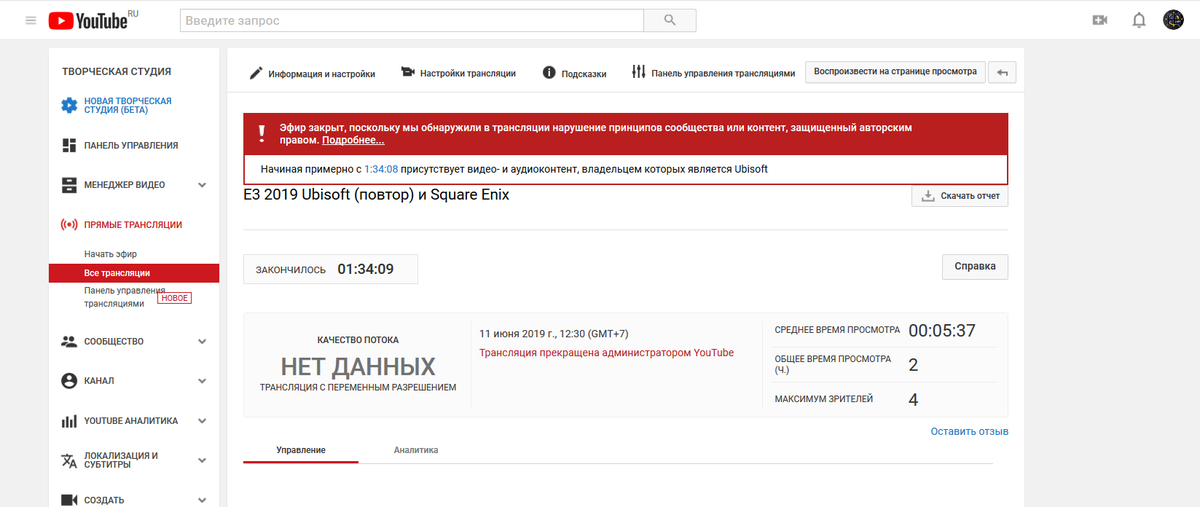Expand the Сообщество section
The width and height of the screenshot is (1200, 507).
click(202, 341)
